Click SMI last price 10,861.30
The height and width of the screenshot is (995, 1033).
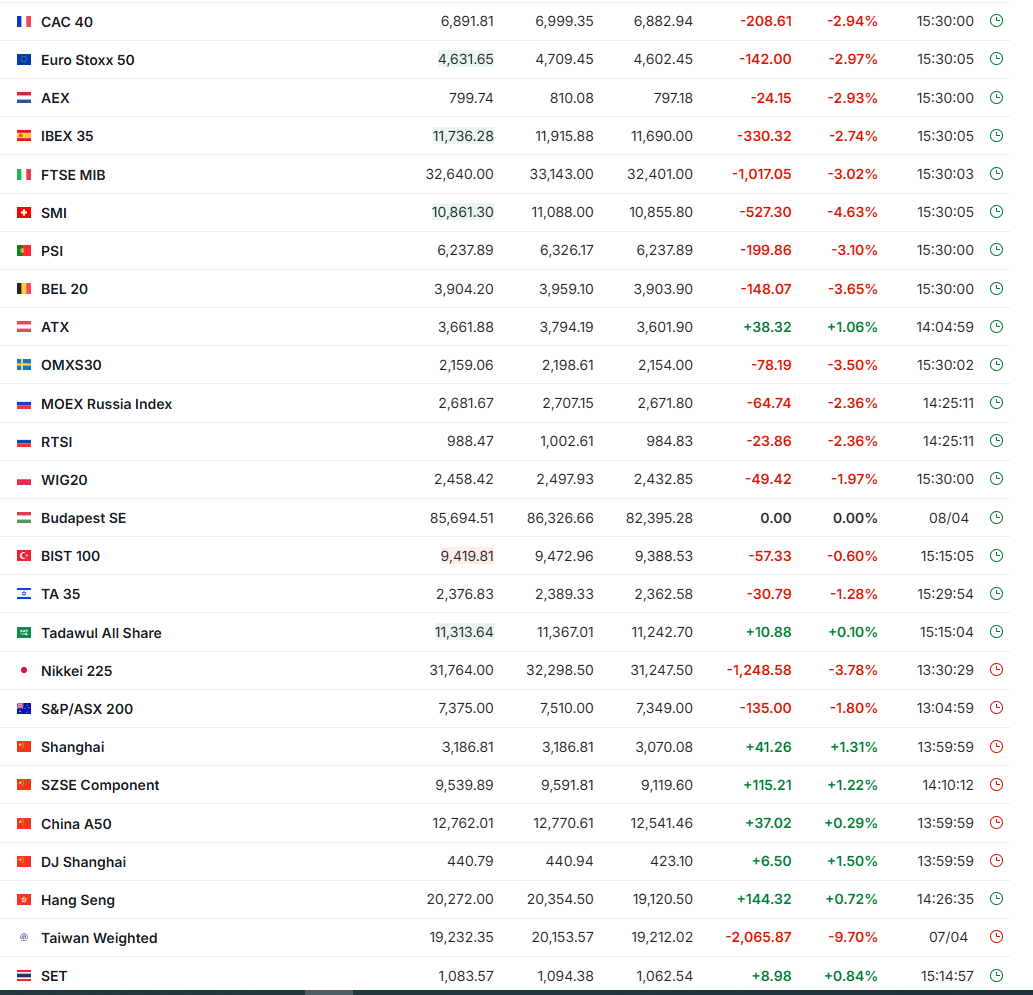[x=462, y=212]
